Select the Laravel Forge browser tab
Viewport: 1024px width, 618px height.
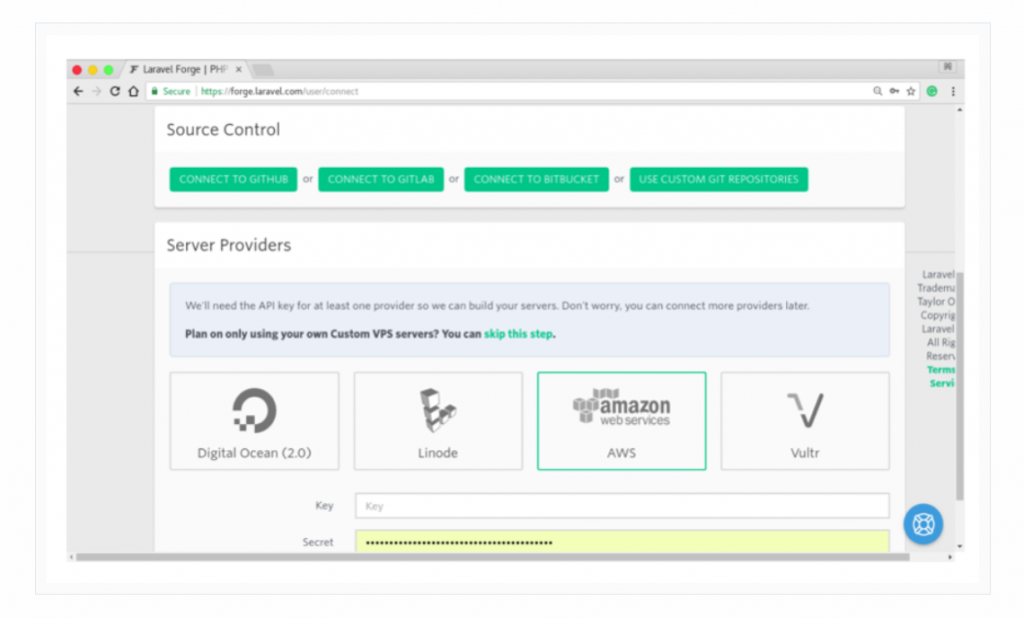[185, 69]
